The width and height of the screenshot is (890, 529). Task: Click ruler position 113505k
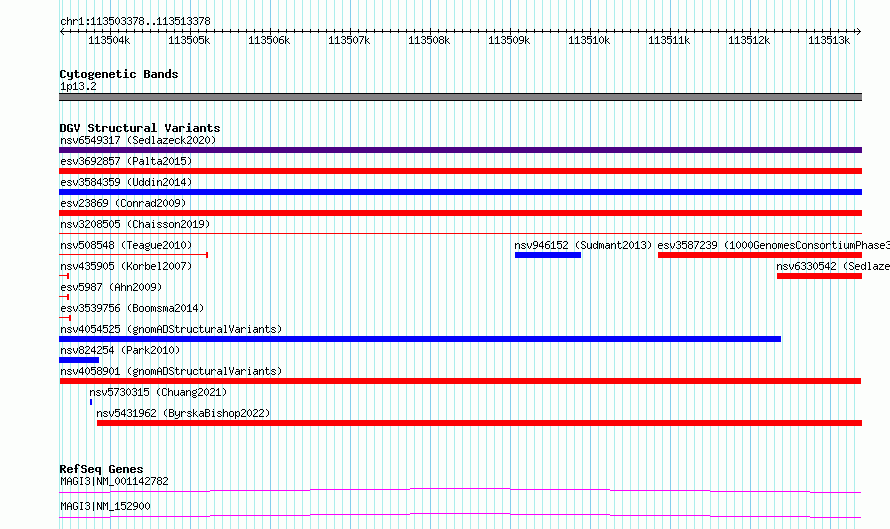click(189, 40)
